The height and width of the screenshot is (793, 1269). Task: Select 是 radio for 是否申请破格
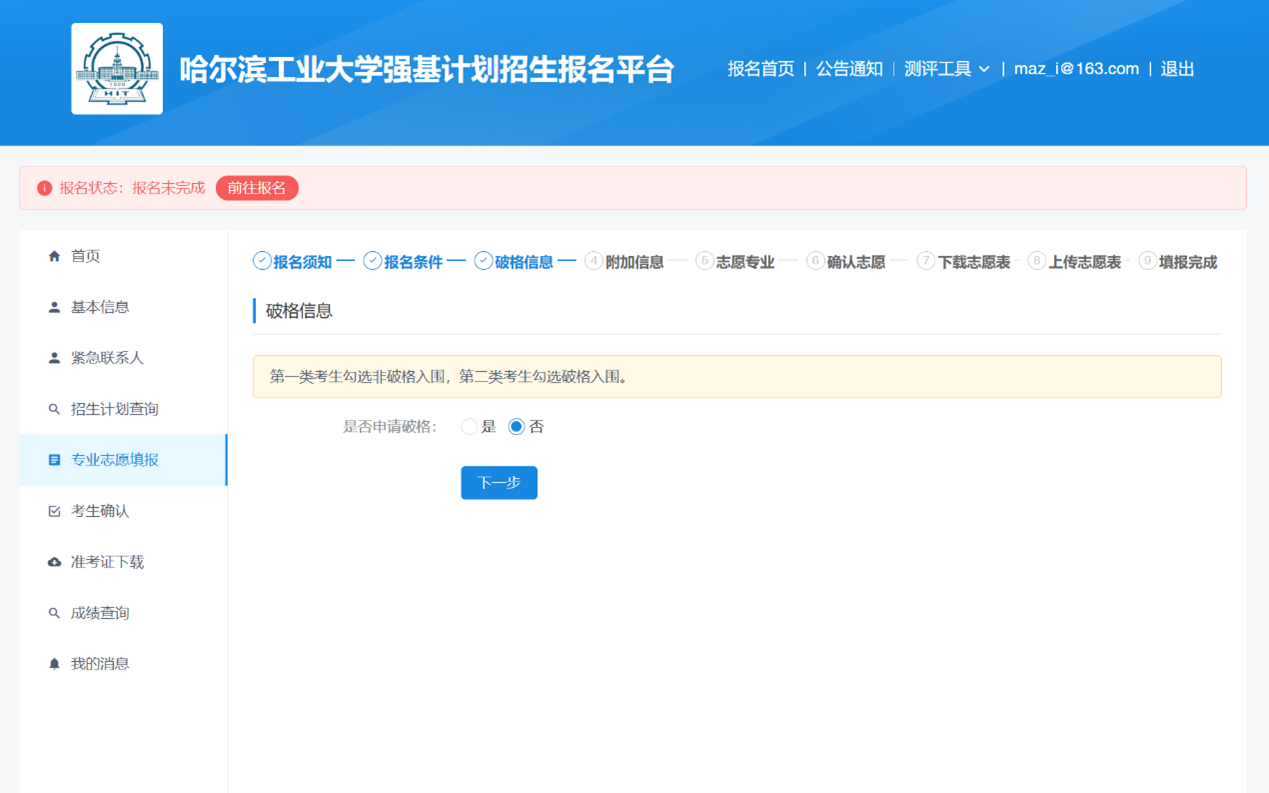coord(469,427)
